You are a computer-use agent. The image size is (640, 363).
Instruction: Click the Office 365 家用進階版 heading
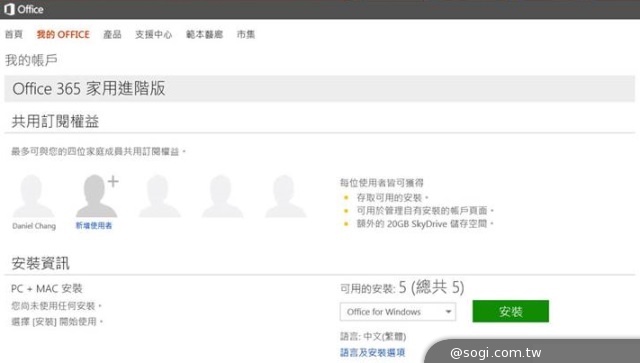tap(89, 89)
